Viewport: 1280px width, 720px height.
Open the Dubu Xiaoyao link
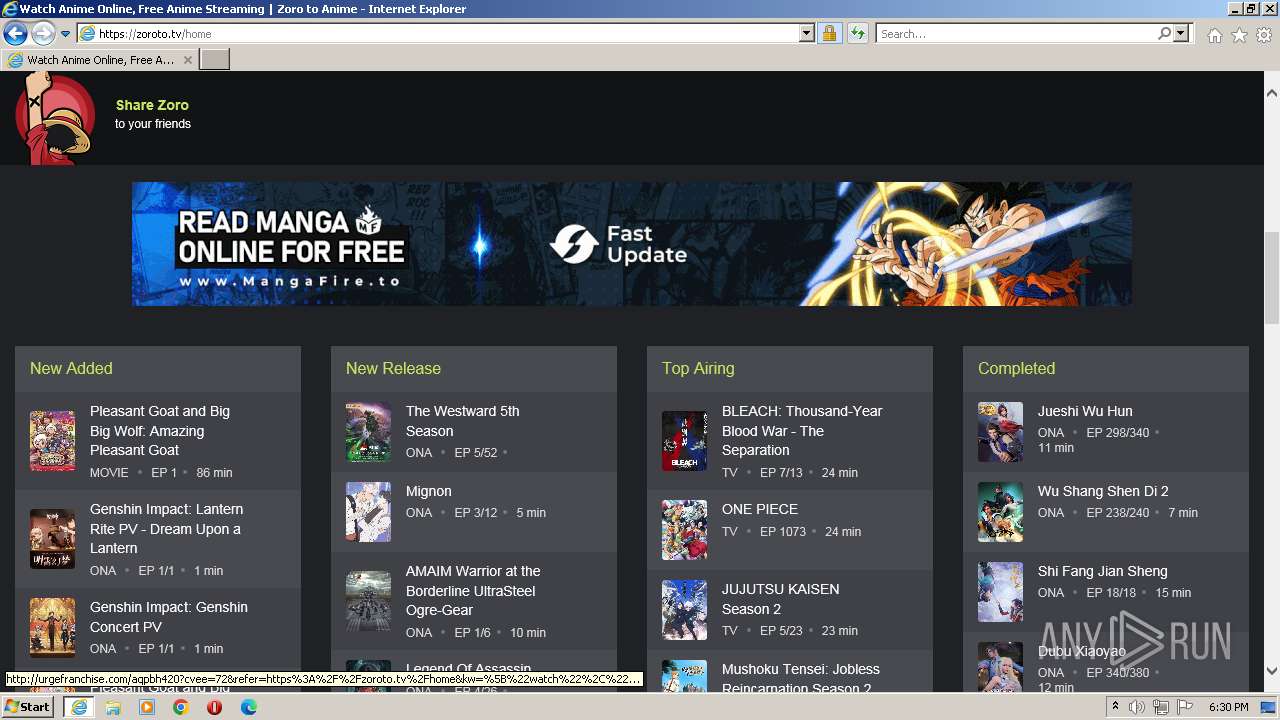coord(1082,651)
